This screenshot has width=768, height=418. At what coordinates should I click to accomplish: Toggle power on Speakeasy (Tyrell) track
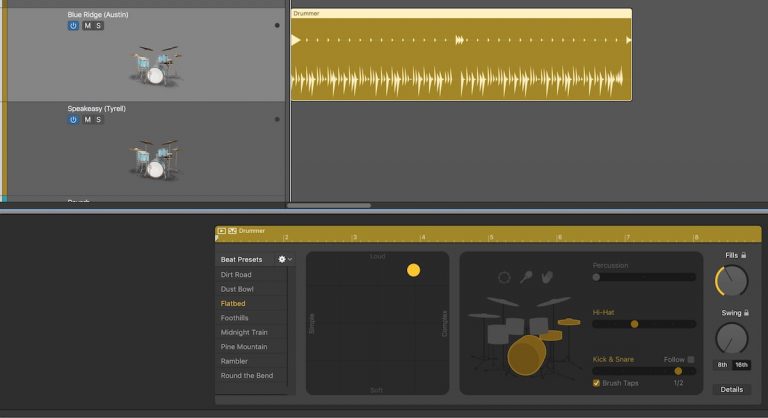[73, 120]
